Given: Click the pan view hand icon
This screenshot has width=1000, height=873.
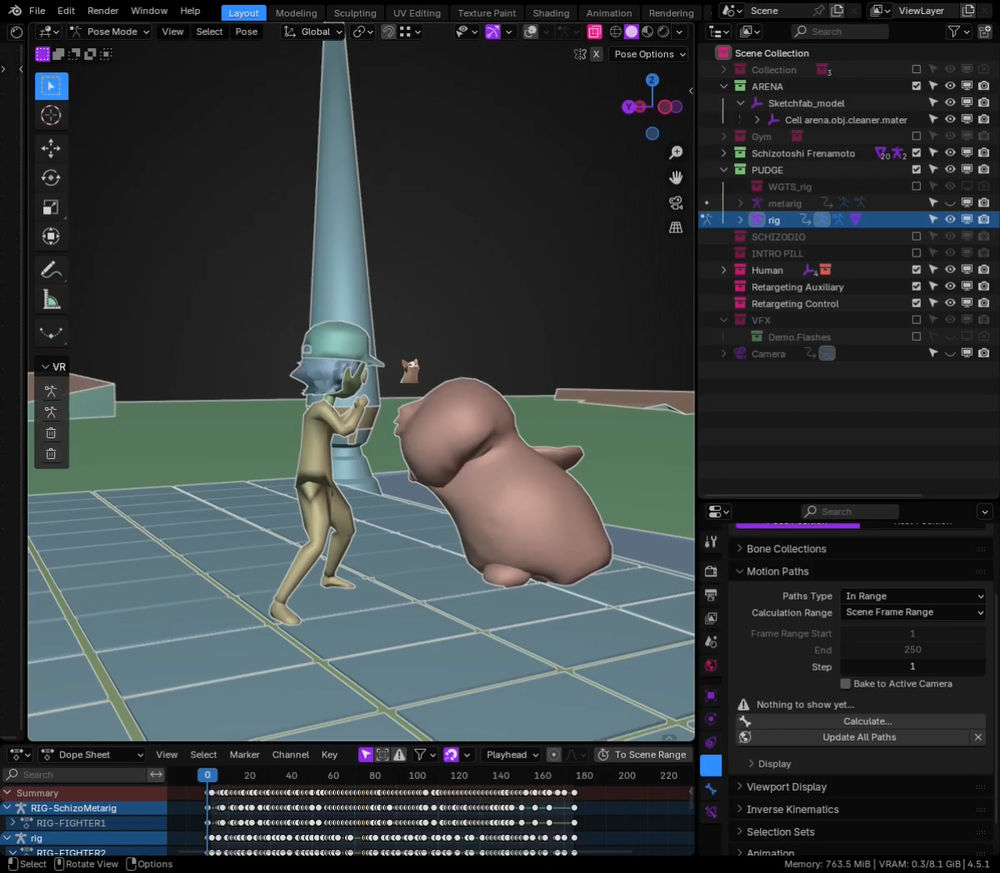Looking at the screenshot, I should point(675,178).
